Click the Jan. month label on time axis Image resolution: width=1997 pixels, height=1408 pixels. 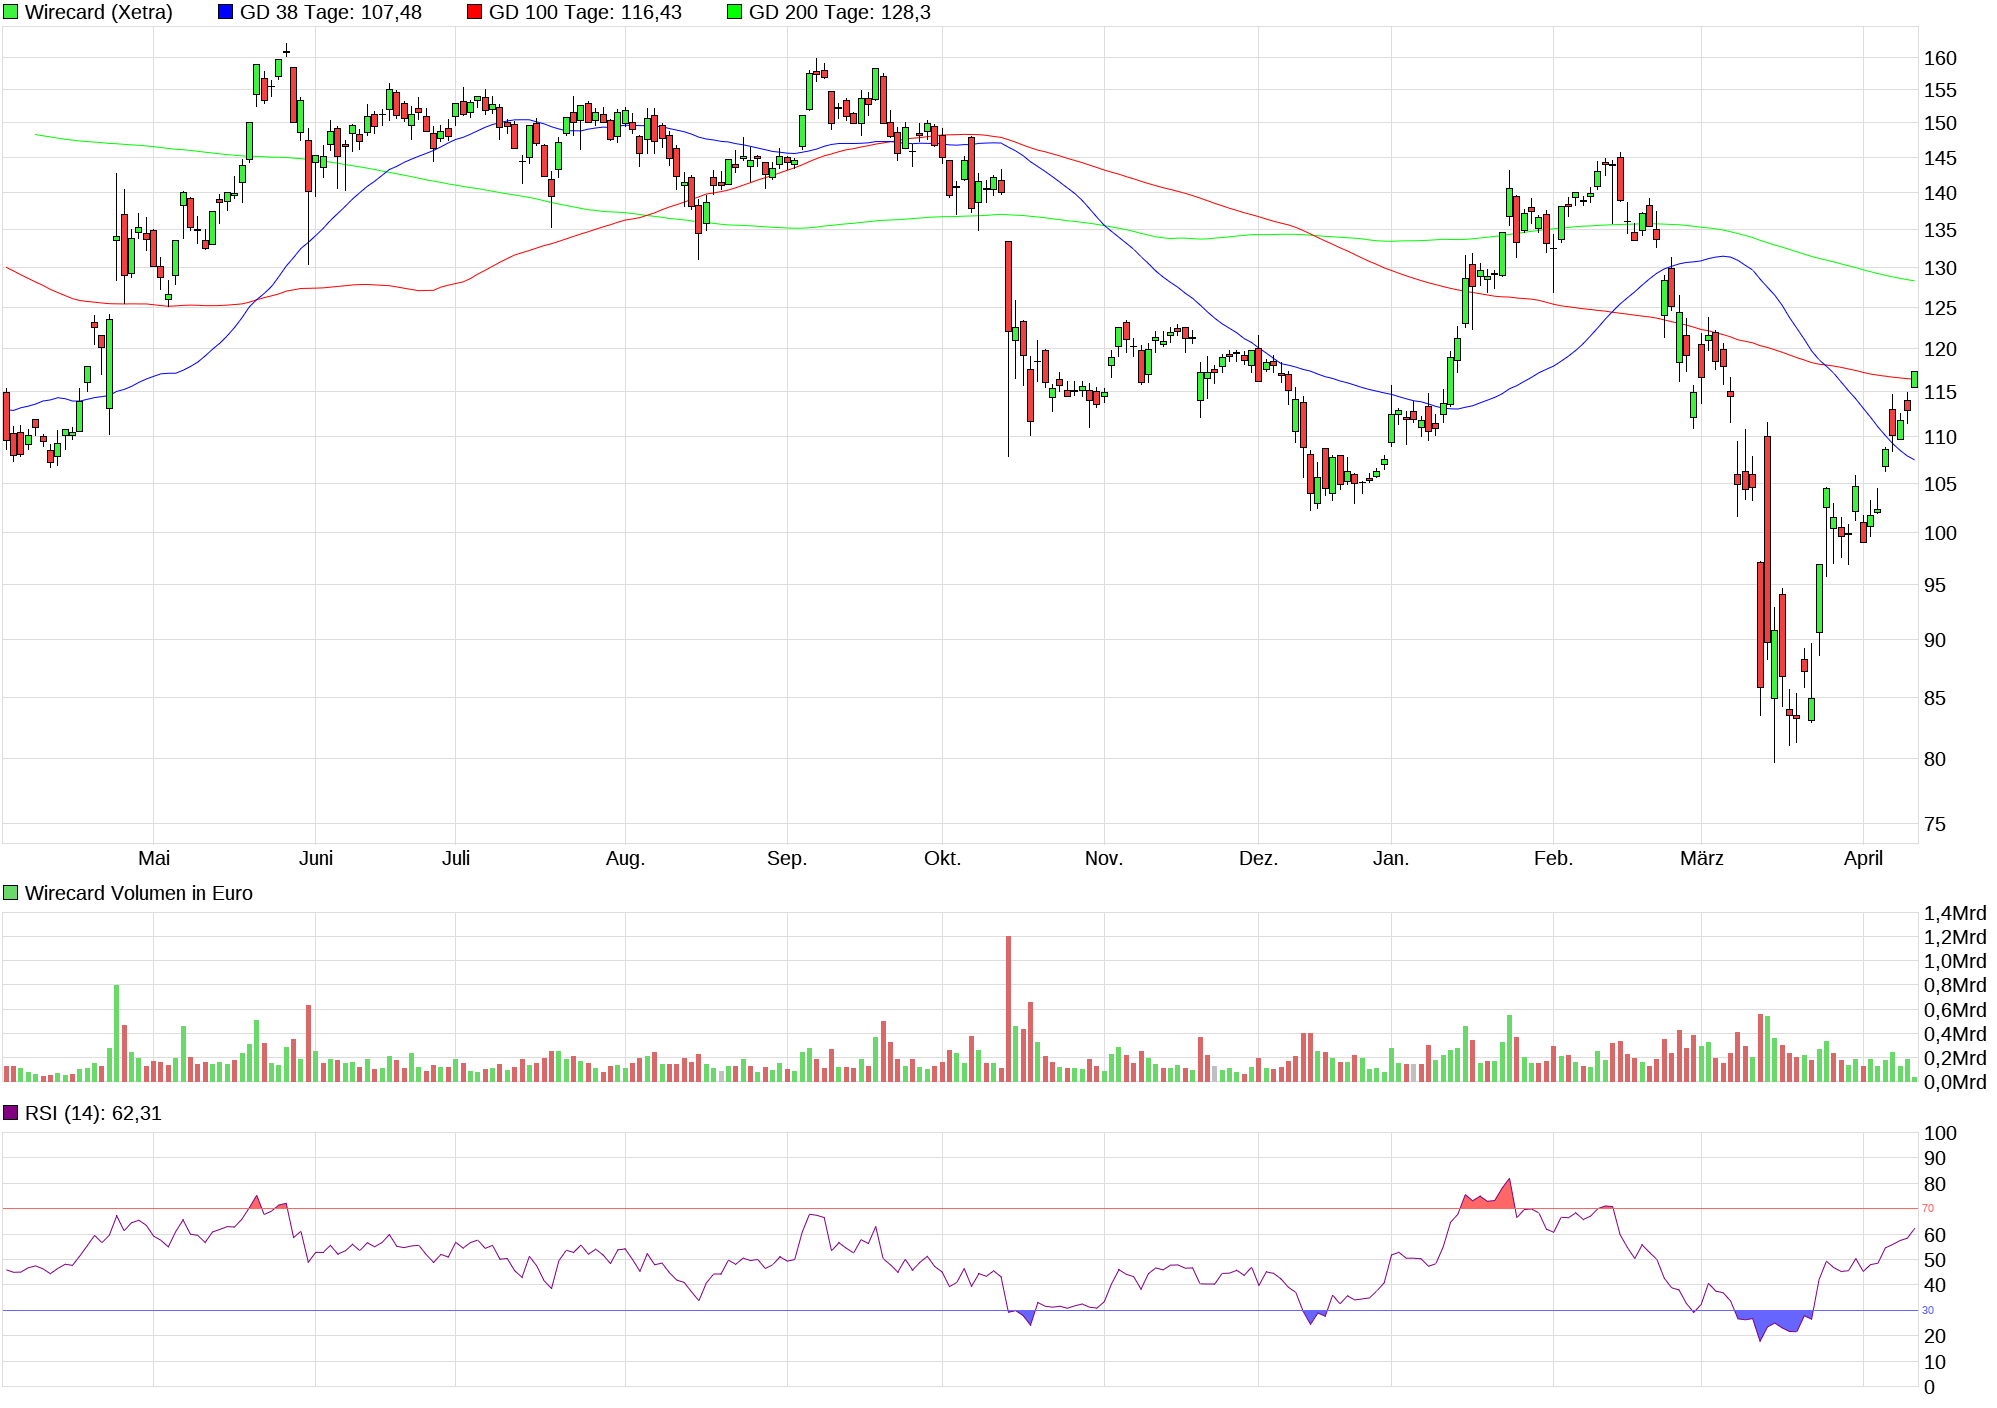pos(1391,858)
